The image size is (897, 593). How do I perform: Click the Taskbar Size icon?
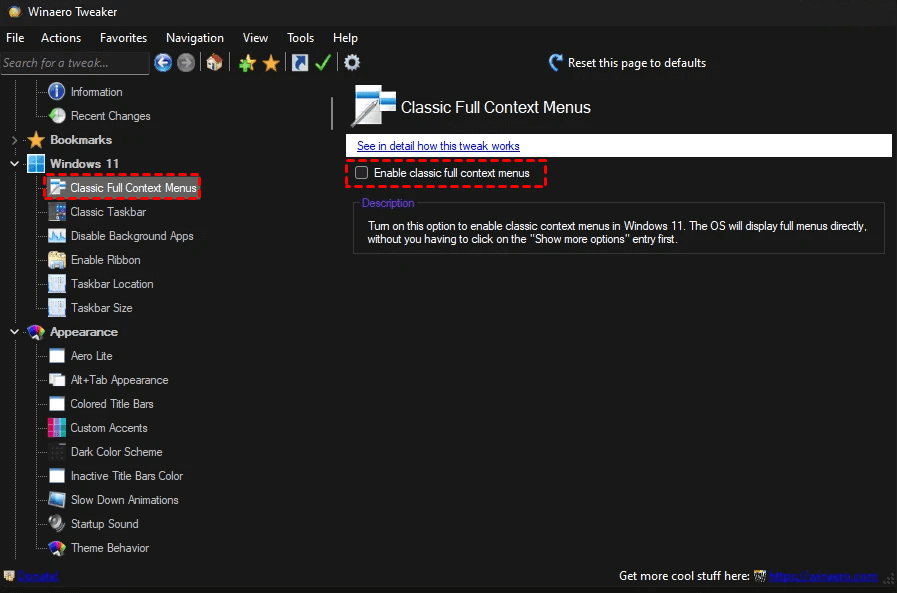[x=57, y=308]
